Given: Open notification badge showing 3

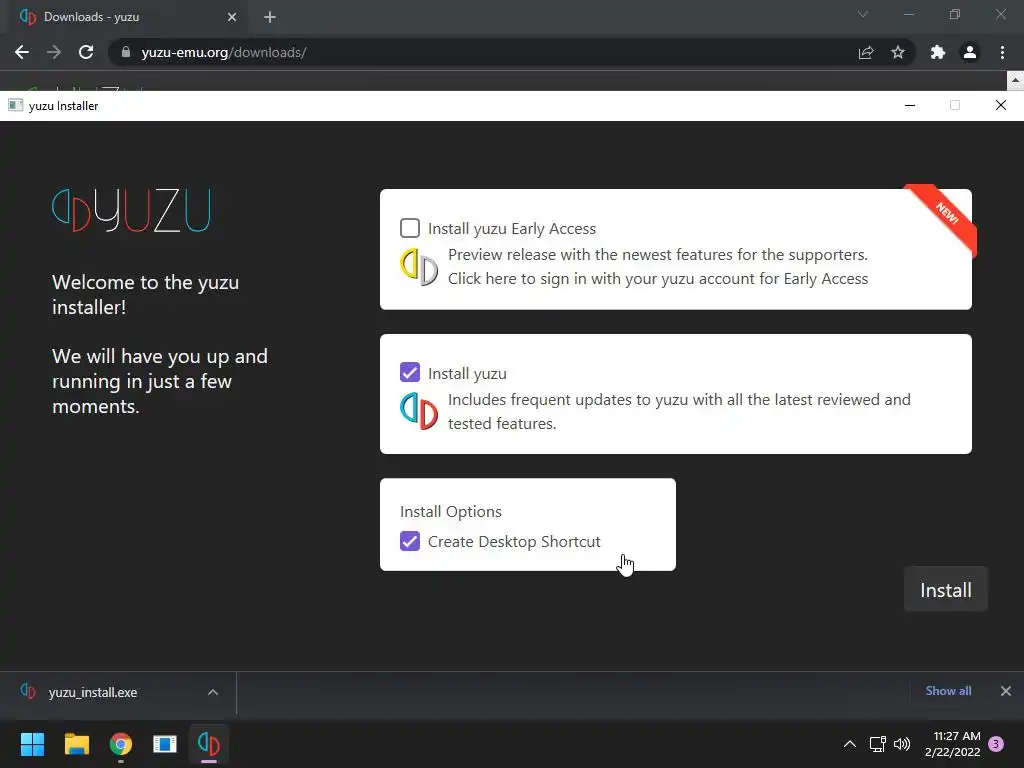Looking at the screenshot, I should (997, 744).
